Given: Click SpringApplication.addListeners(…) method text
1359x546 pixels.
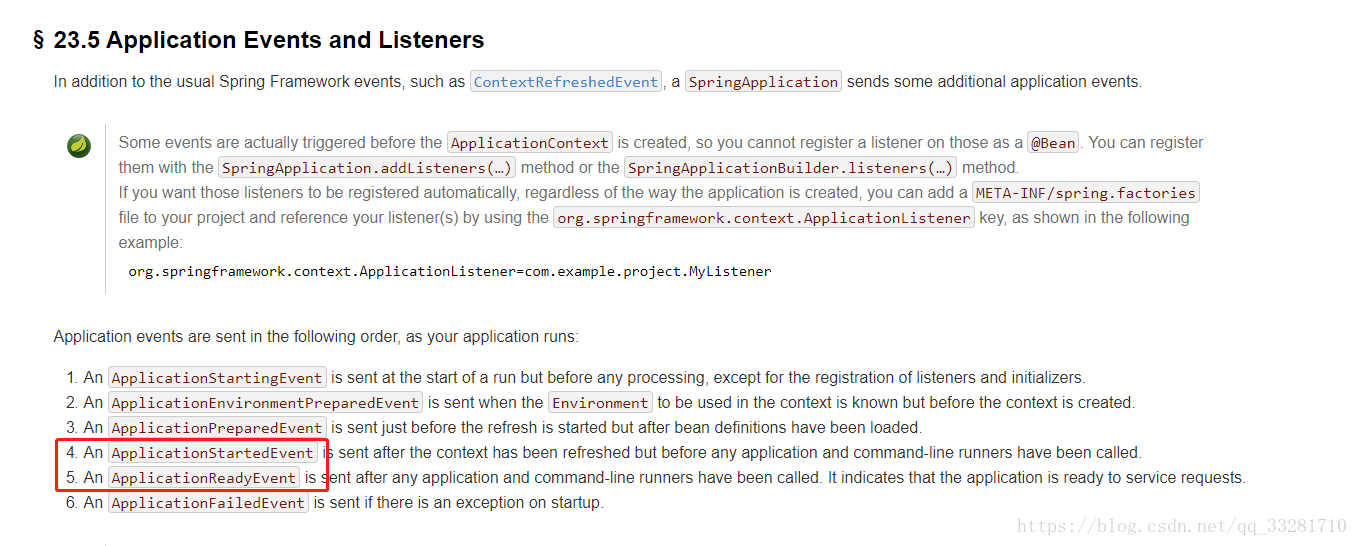Looking at the screenshot, I should point(367,168).
